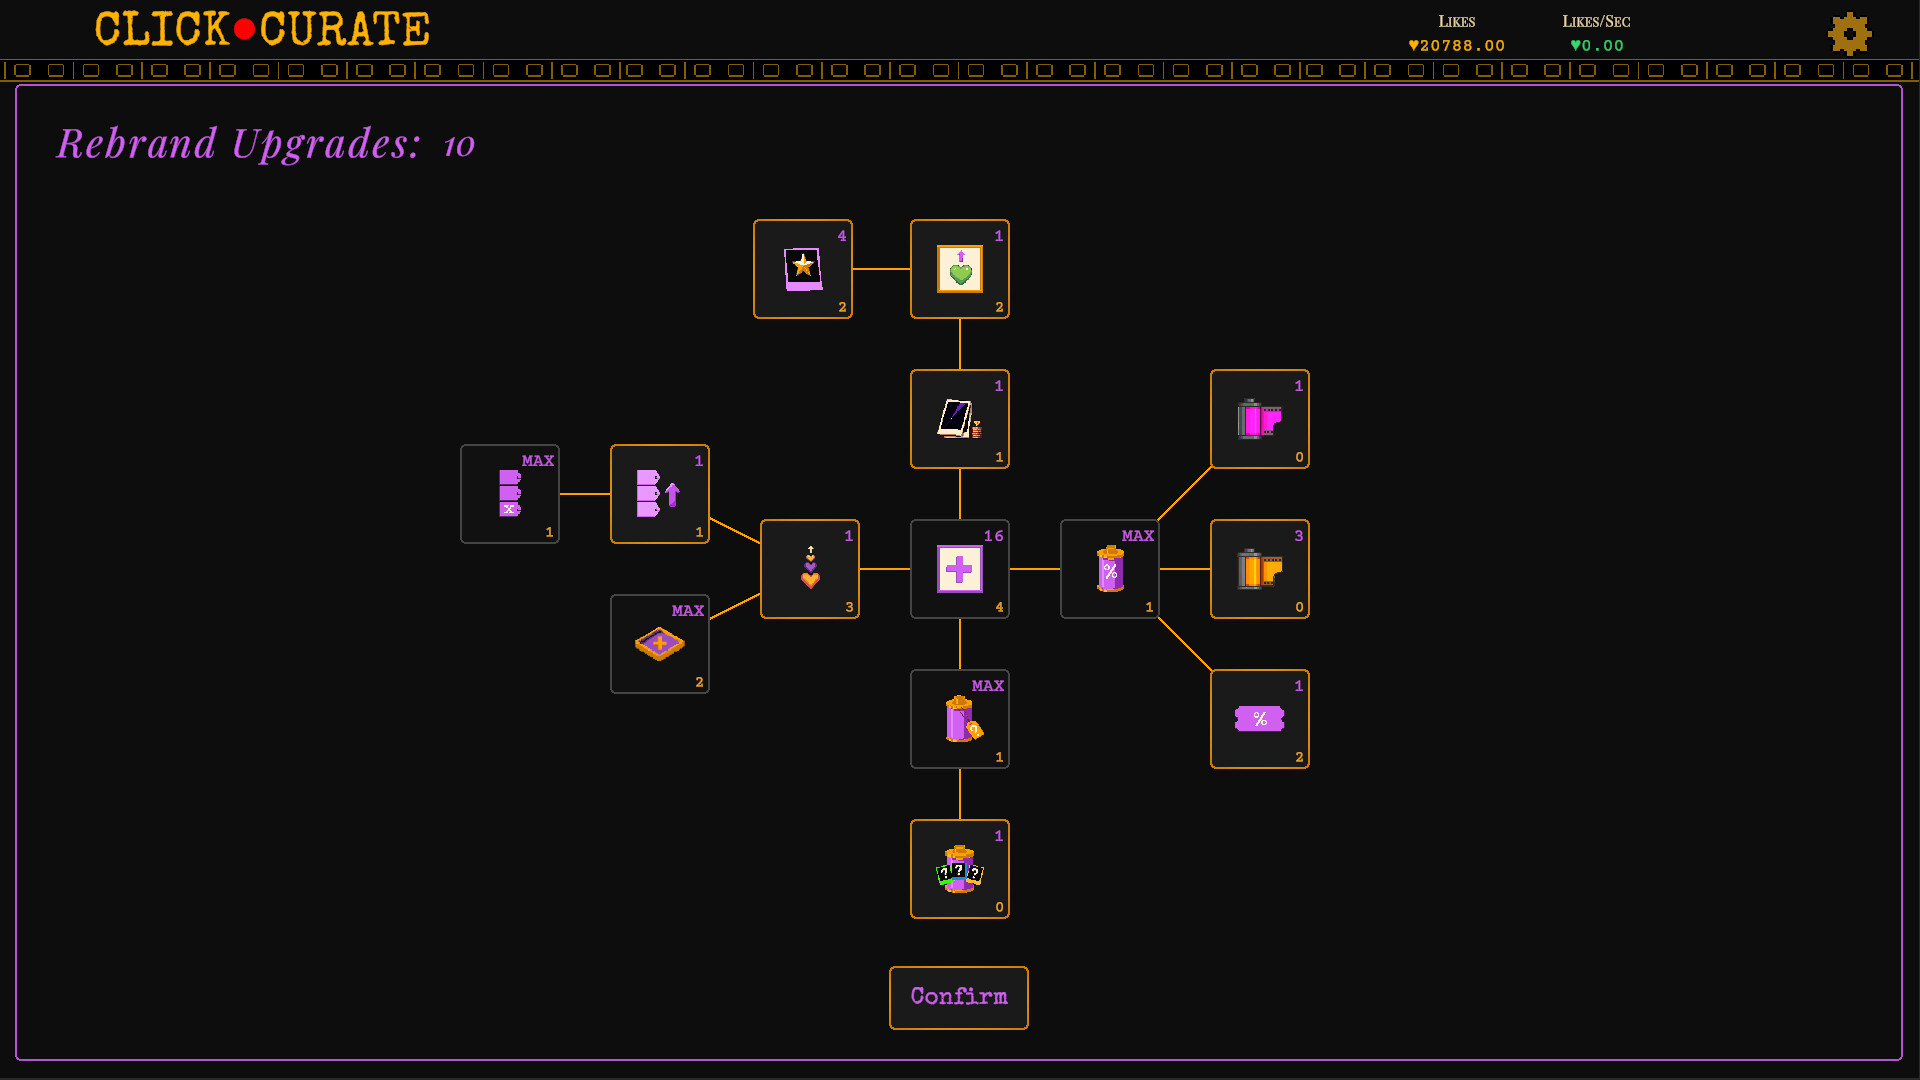Click the Likes counter value

tap(1456, 46)
